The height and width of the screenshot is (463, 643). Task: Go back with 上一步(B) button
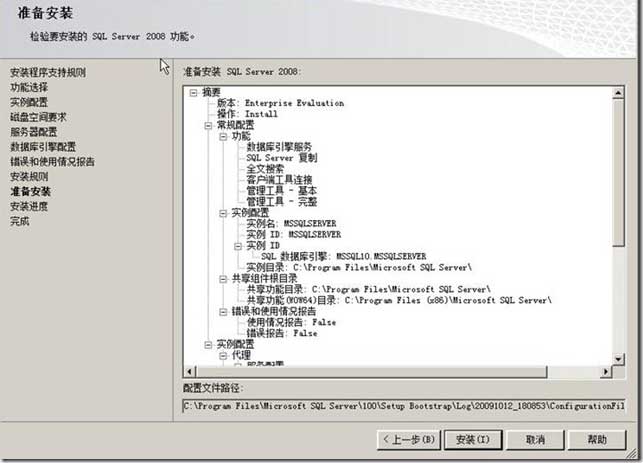409,440
